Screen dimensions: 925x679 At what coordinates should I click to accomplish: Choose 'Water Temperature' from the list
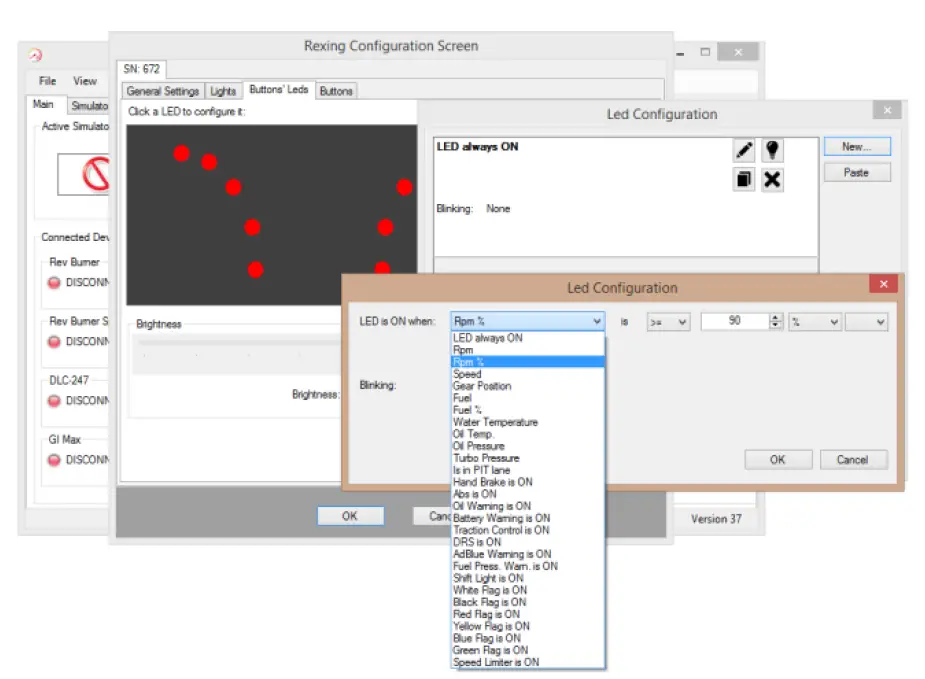pyautogui.click(x=527, y=422)
